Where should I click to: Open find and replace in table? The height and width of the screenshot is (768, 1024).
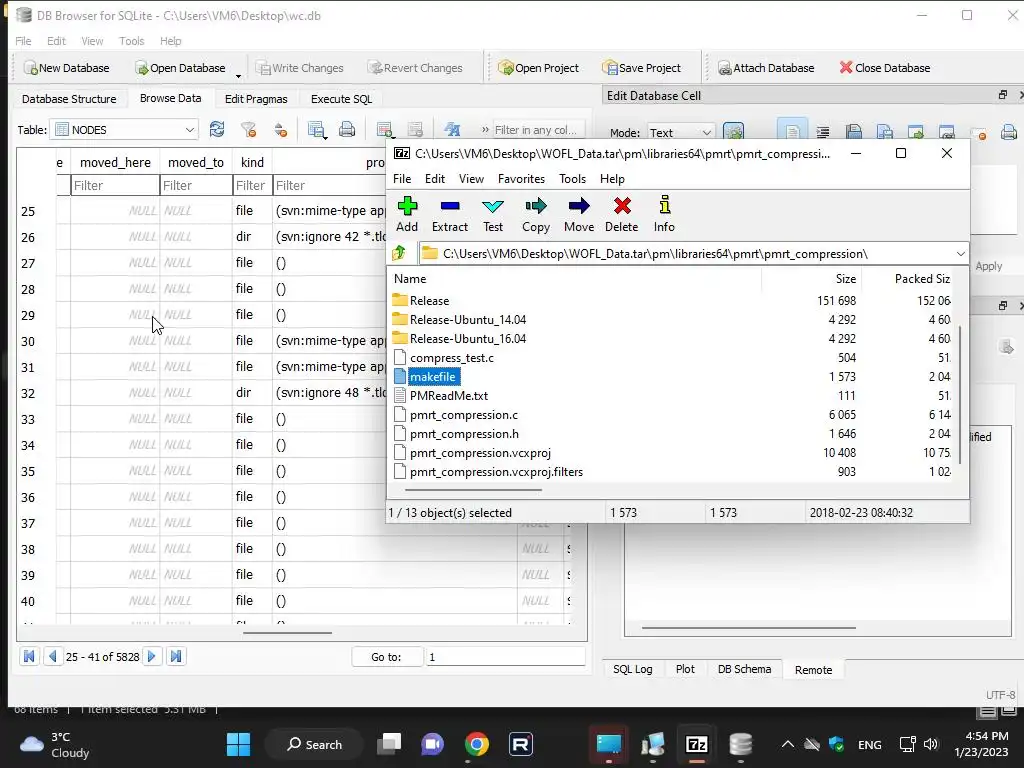pyautogui.click(x=452, y=129)
